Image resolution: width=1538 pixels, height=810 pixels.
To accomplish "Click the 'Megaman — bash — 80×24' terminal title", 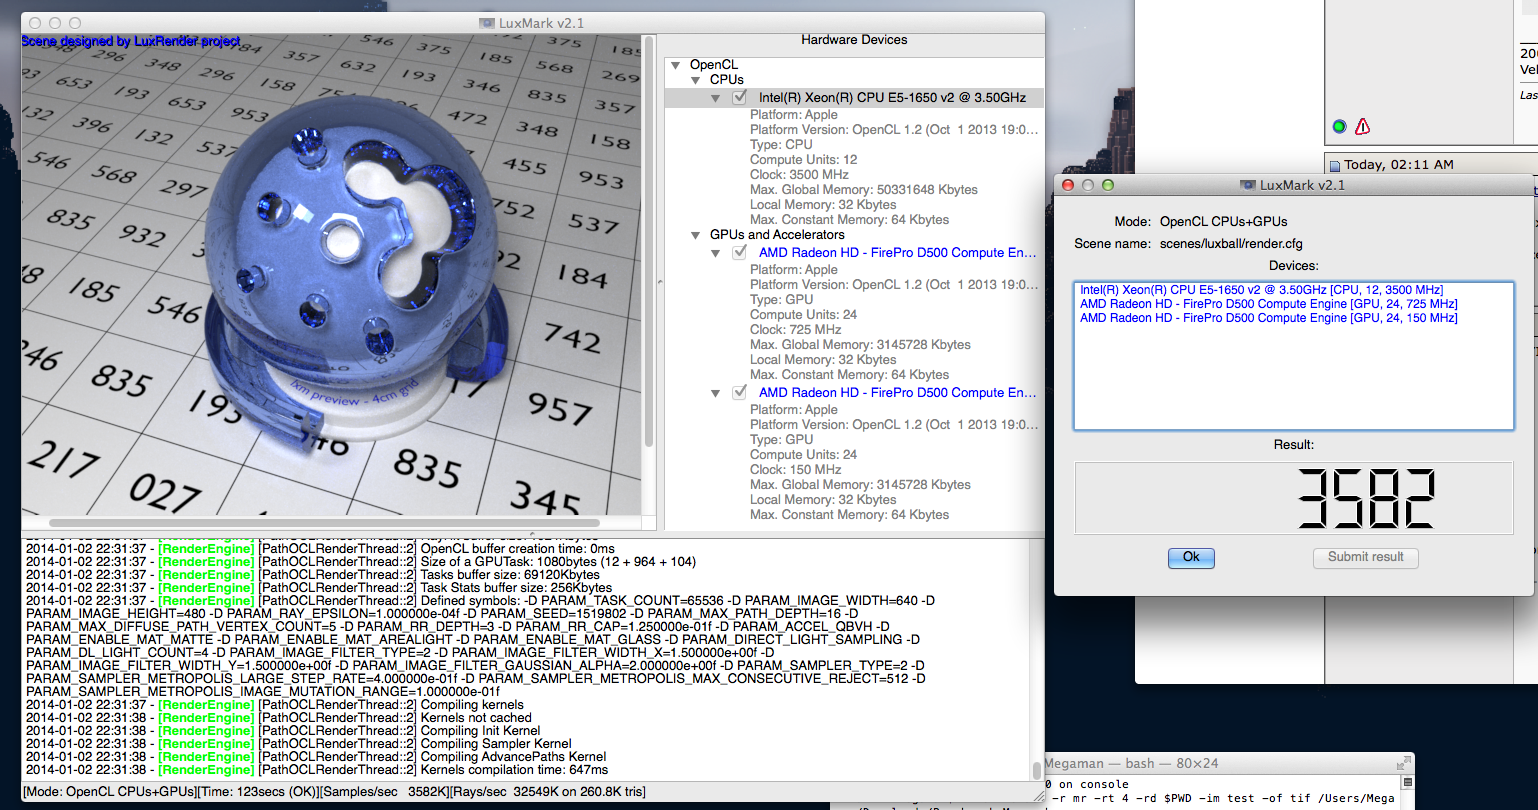I will [x=1132, y=763].
